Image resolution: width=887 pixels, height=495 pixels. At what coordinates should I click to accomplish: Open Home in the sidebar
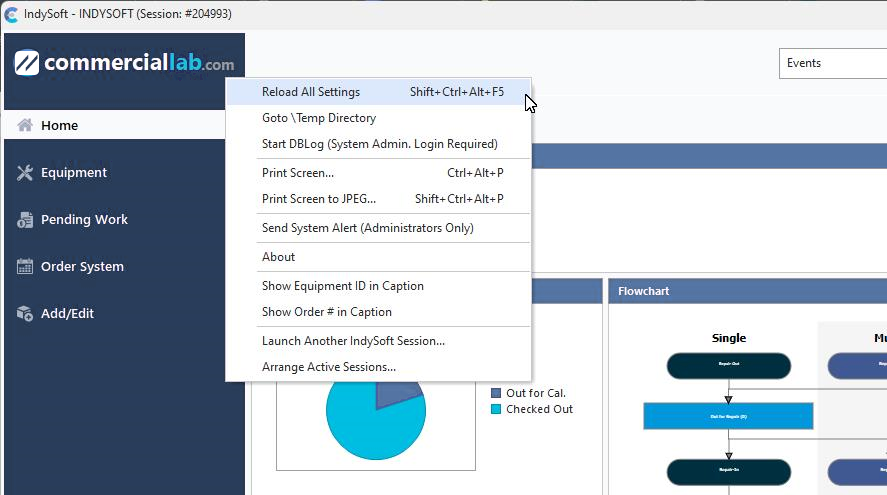115,125
